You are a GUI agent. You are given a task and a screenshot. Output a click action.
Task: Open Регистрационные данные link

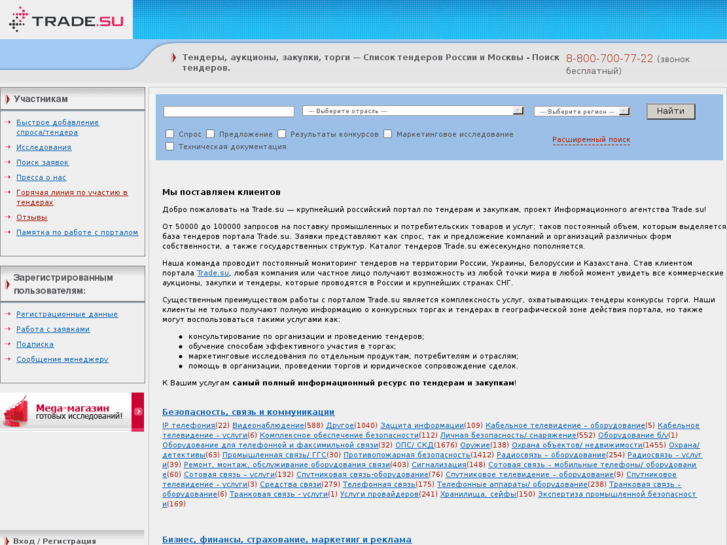click(x=67, y=314)
